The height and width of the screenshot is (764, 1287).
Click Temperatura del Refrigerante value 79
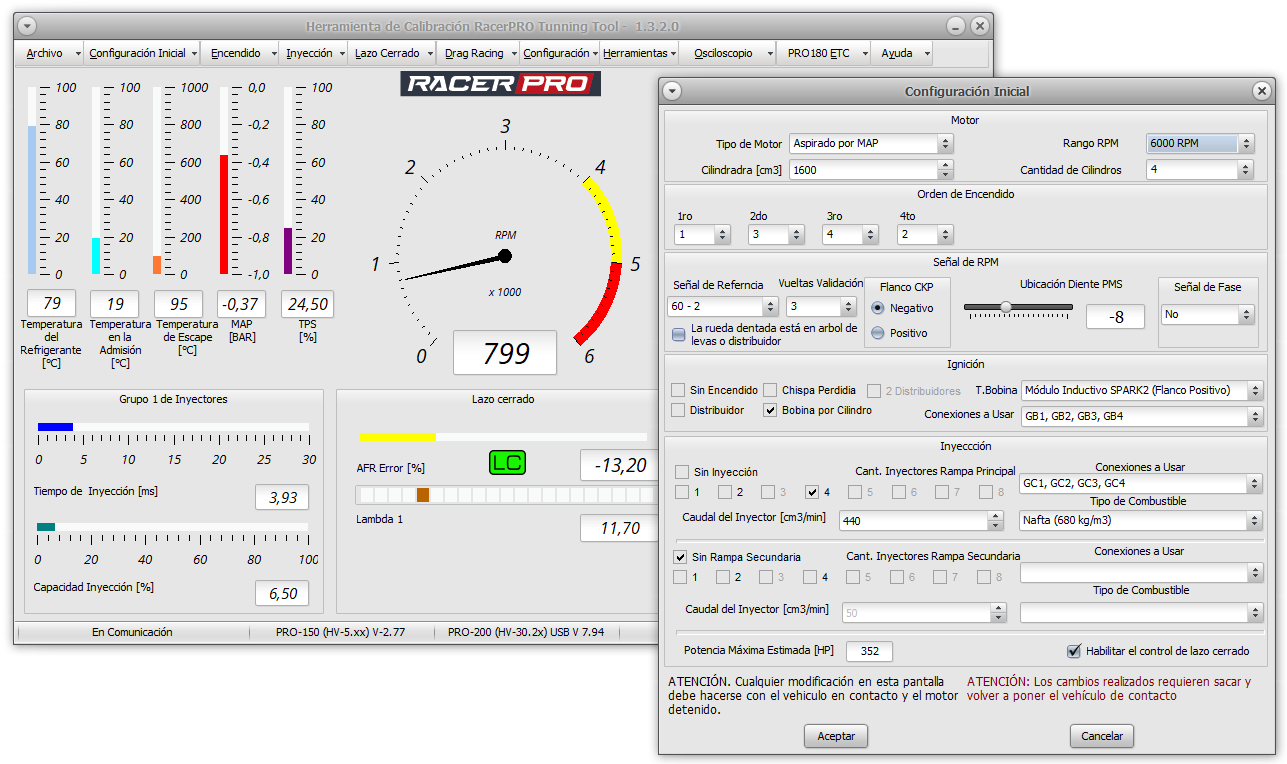(x=52, y=304)
